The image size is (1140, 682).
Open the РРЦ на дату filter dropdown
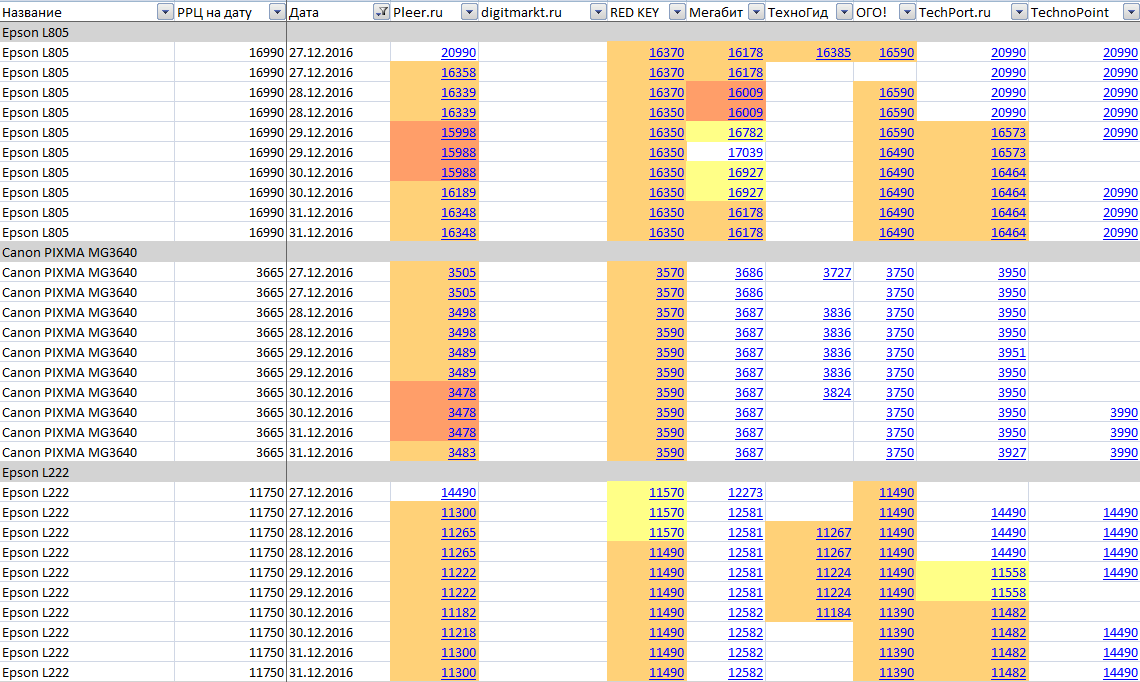coord(277,12)
